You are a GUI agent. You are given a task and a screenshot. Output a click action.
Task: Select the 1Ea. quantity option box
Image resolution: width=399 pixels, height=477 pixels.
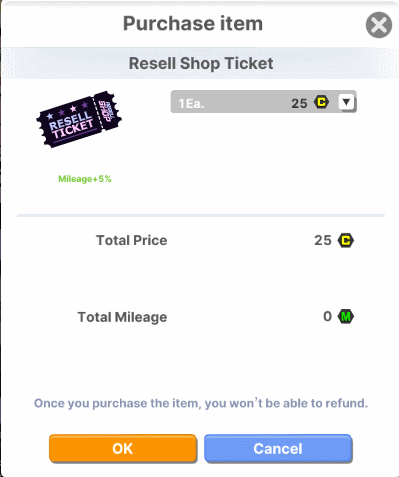pos(264,102)
